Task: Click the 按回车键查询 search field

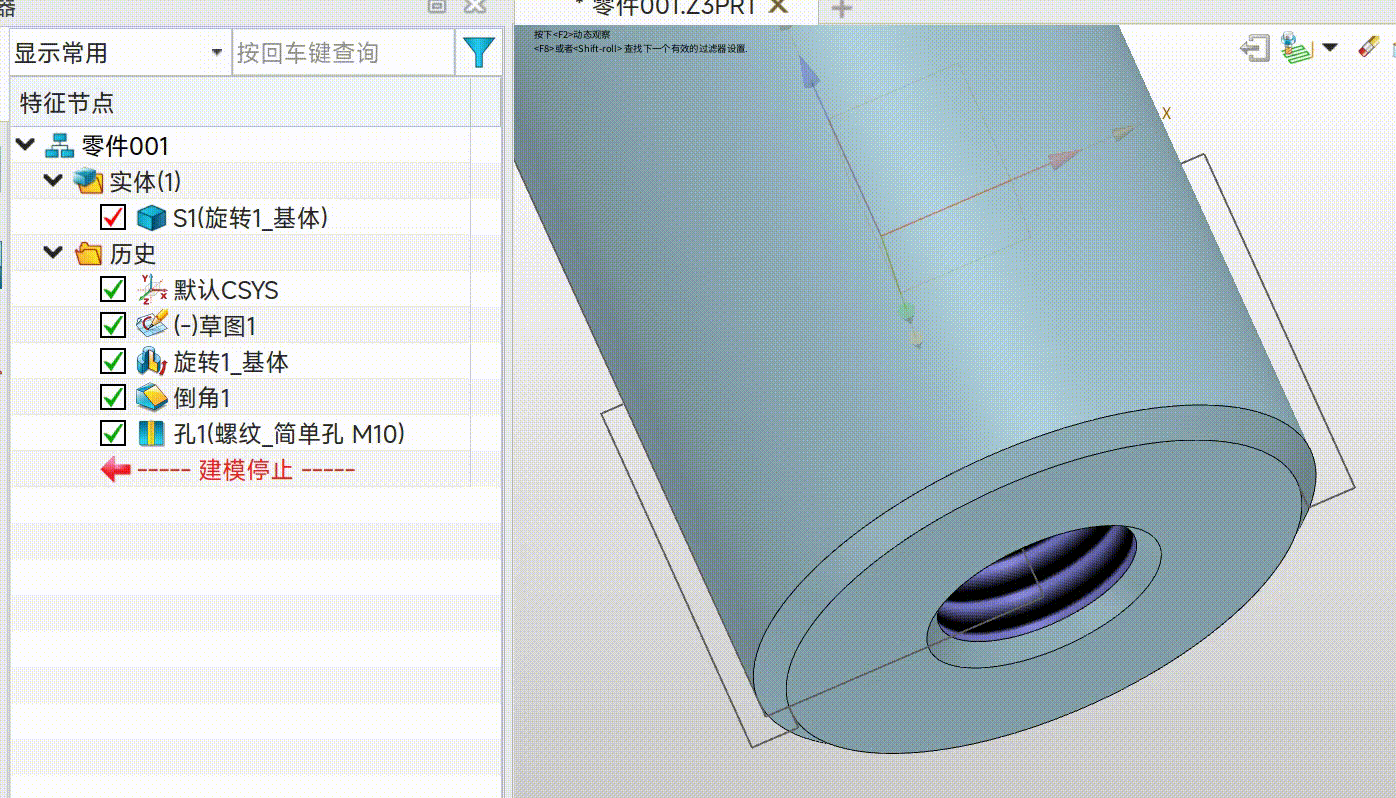Action: click(x=343, y=53)
